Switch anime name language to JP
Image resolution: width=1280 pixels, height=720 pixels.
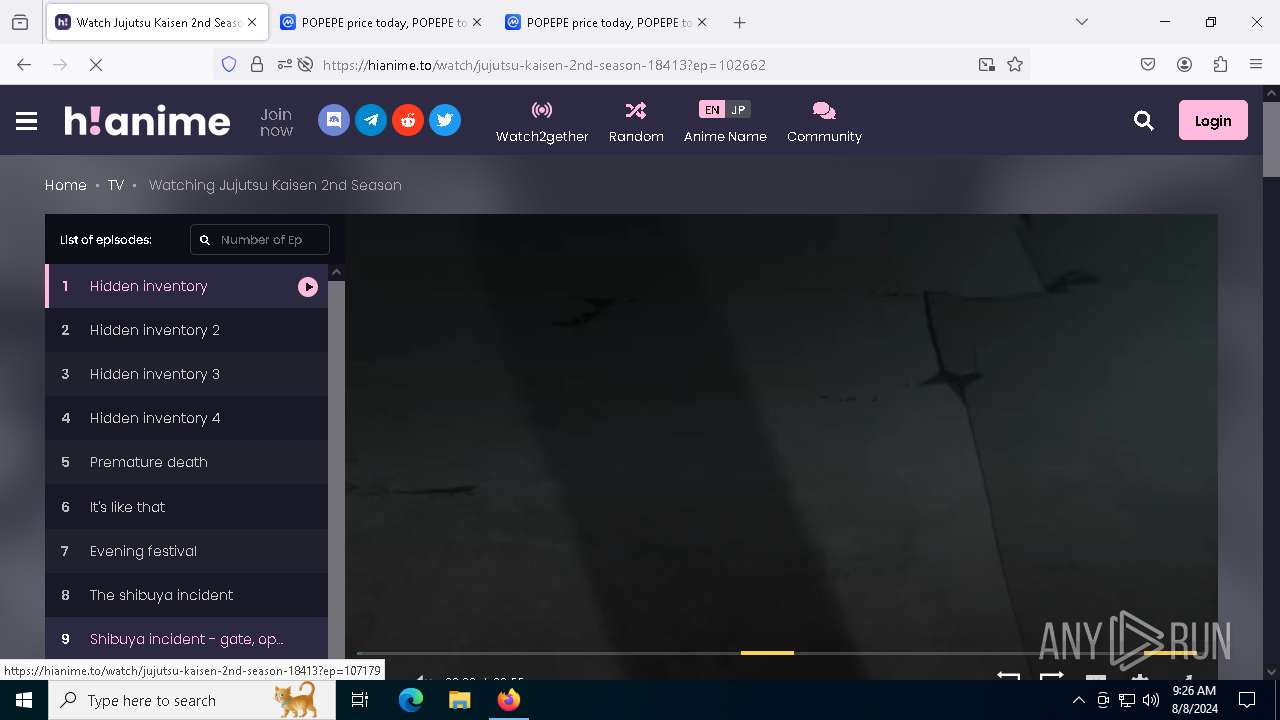pos(738,110)
